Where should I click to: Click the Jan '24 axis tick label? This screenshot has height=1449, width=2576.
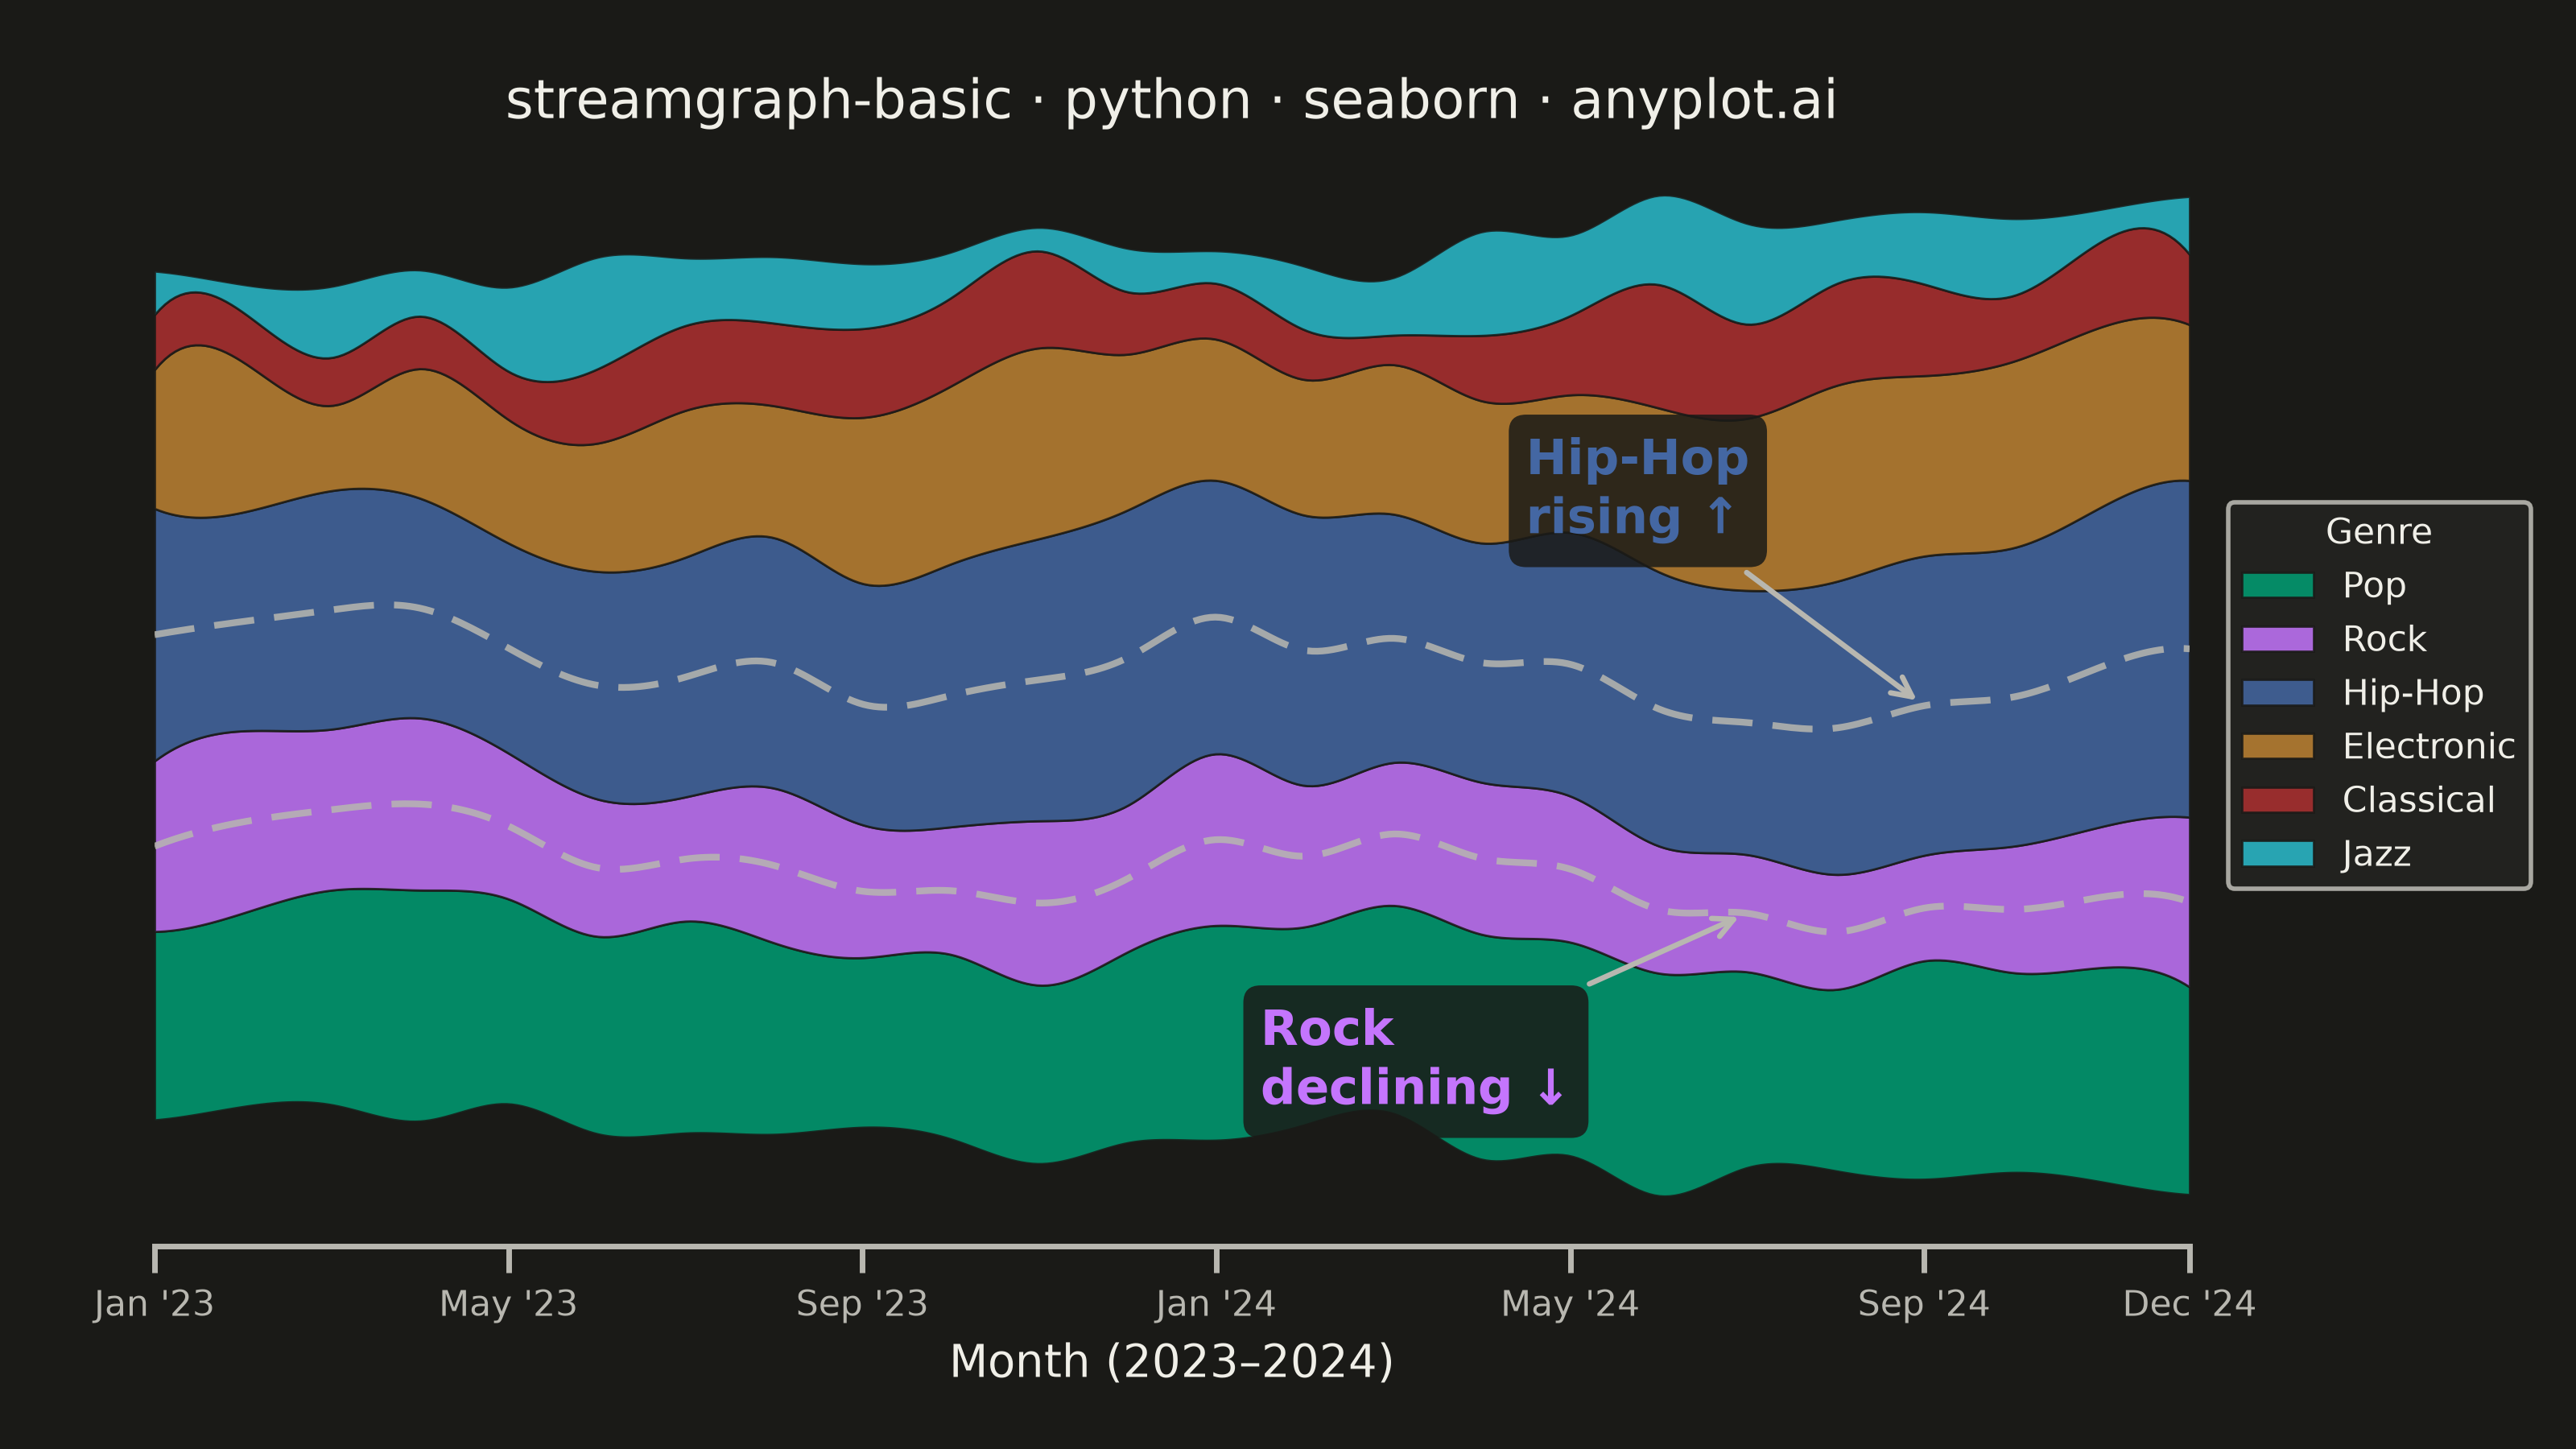point(1215,1304)
